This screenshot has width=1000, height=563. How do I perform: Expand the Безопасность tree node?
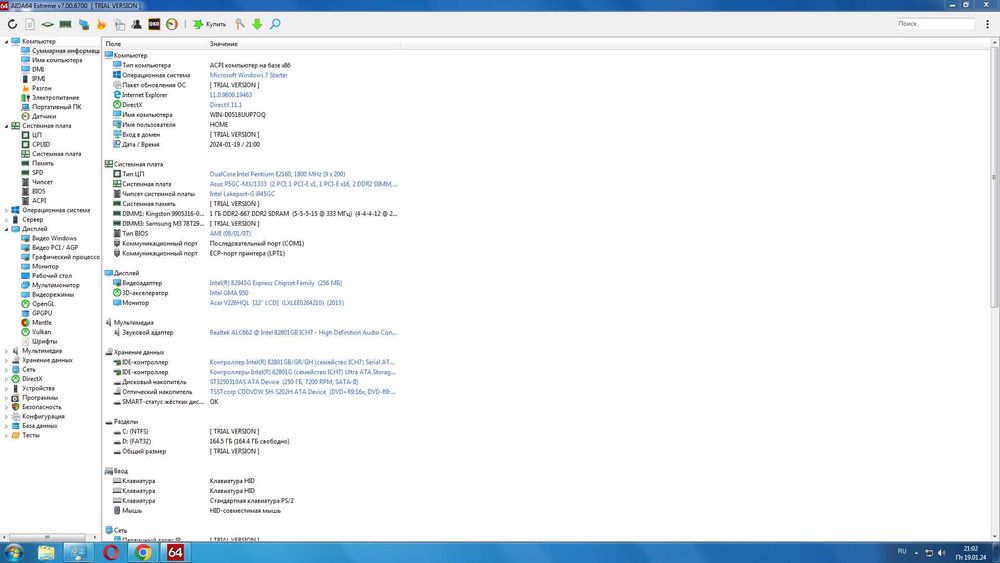coord(6,407)
